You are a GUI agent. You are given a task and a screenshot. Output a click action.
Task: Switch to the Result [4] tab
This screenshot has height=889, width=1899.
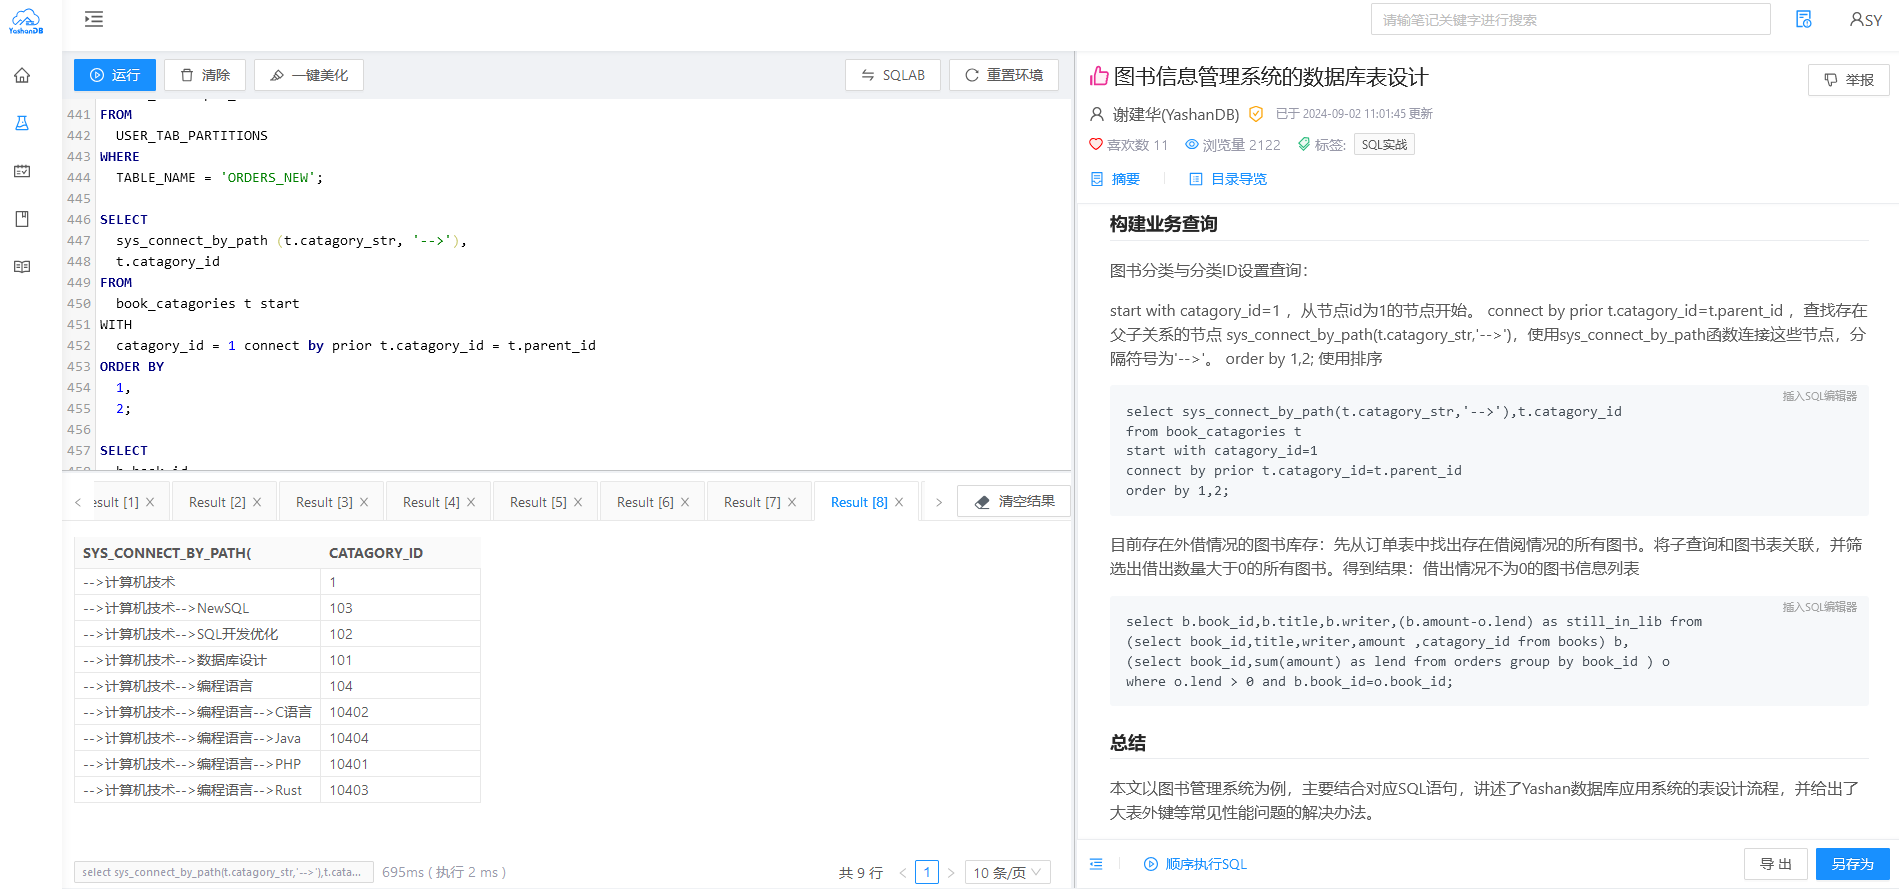[x=431, y=502]
